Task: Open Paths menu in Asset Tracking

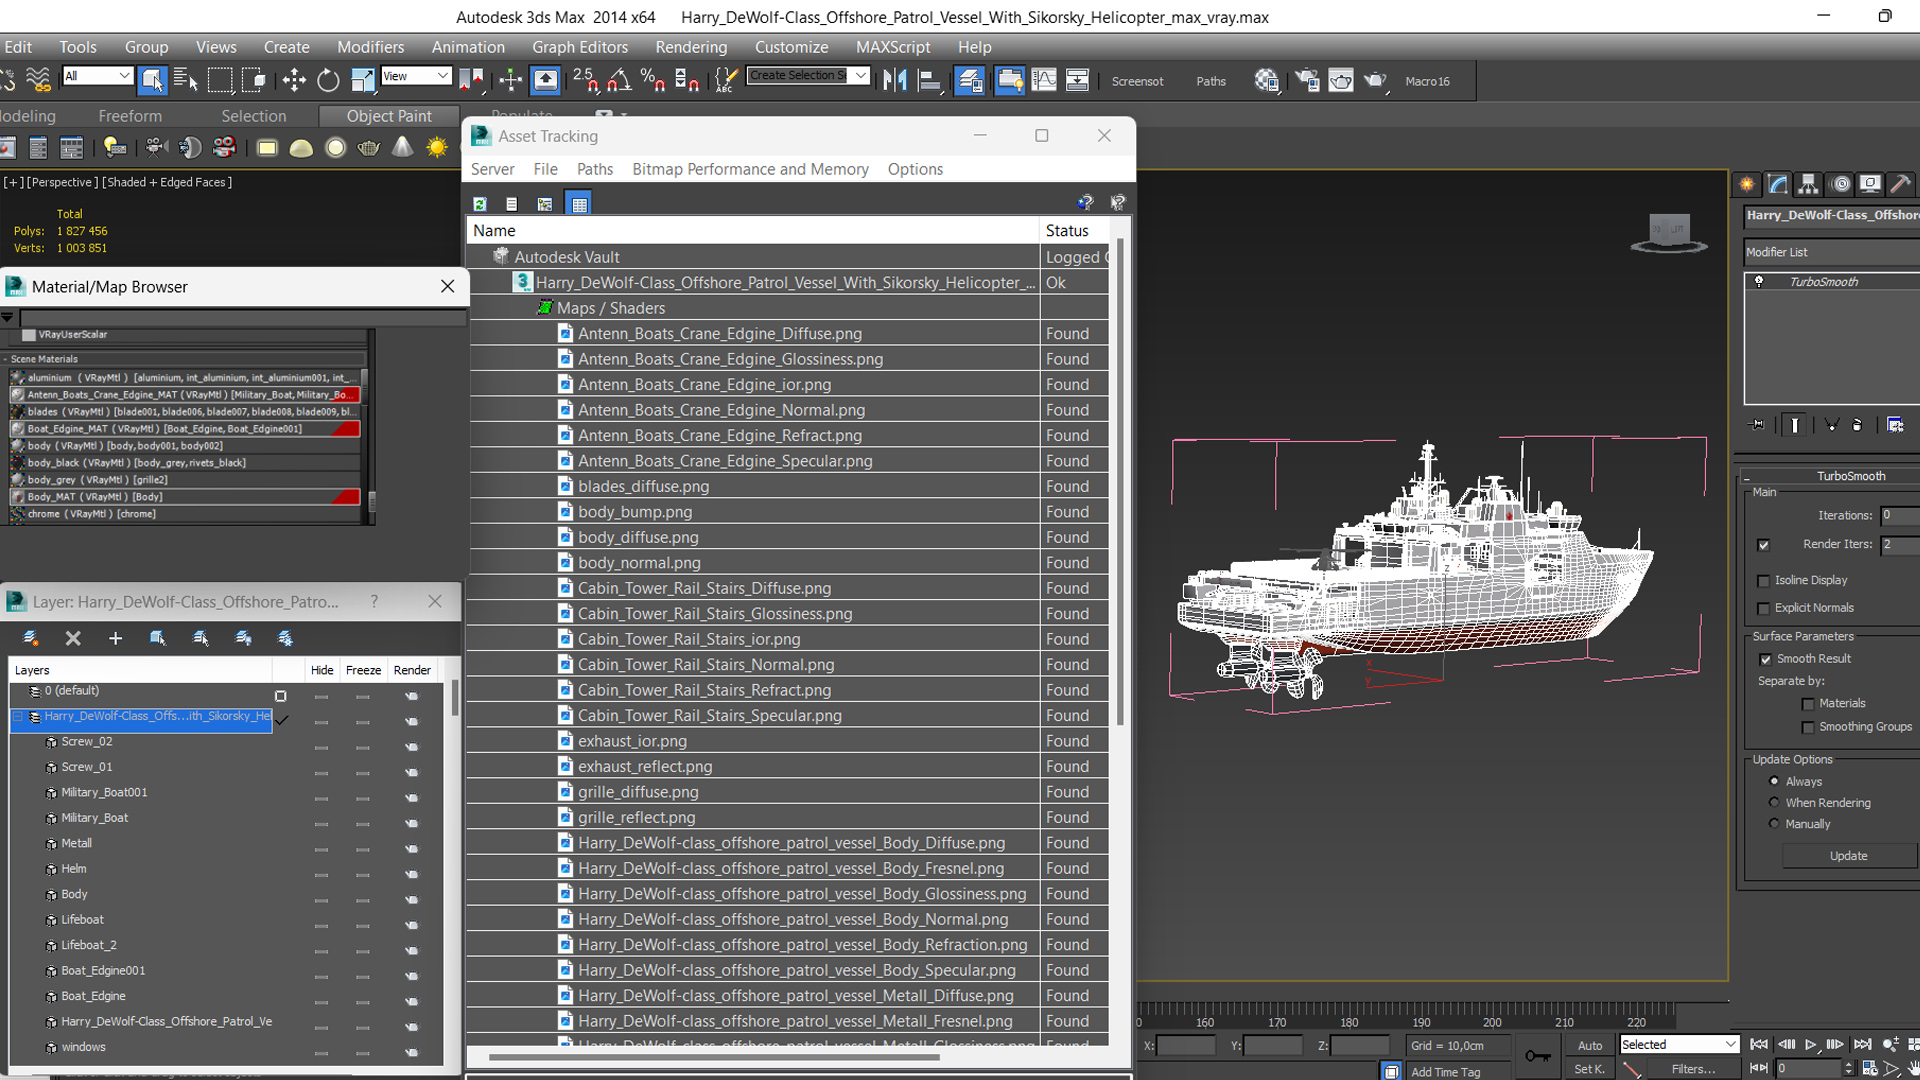Action: tap(595, 169)
